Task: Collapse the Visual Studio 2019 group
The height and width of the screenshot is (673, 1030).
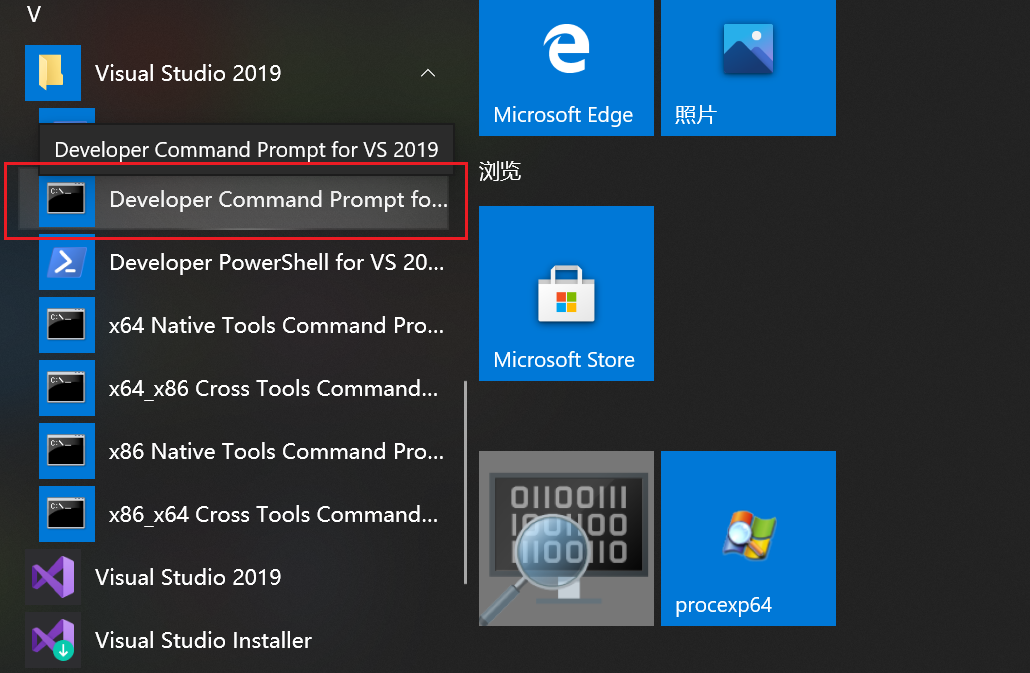Action: point(428,73)
